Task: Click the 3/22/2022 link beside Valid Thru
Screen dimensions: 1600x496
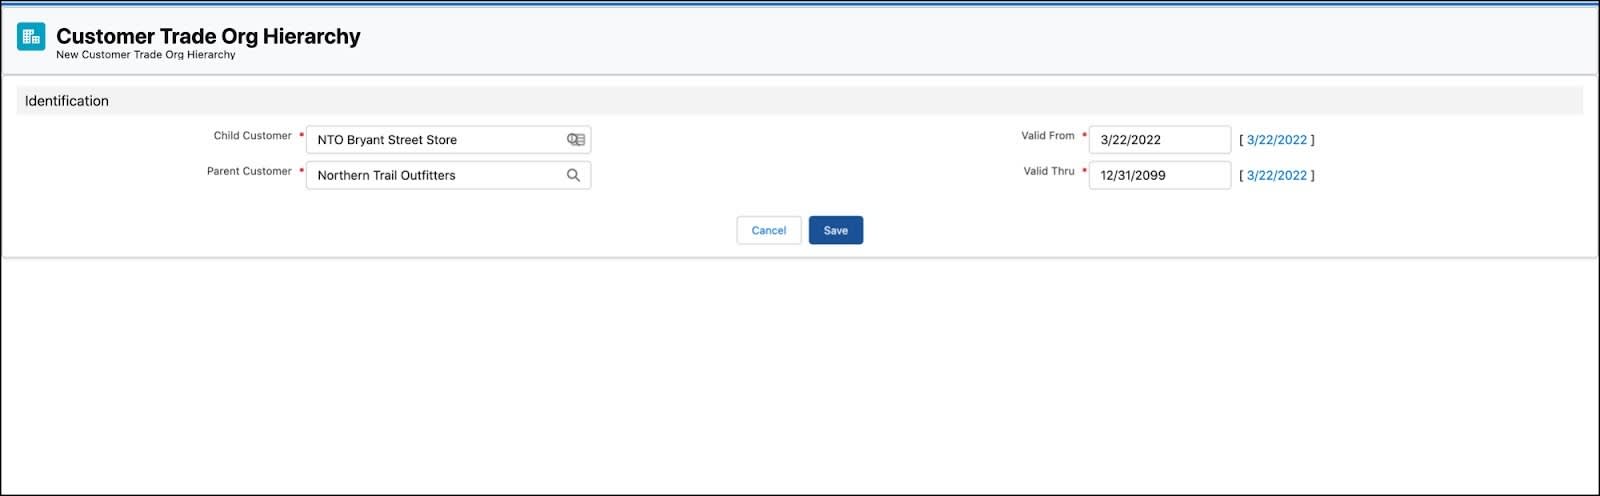Action: (x=1277, y=175)
